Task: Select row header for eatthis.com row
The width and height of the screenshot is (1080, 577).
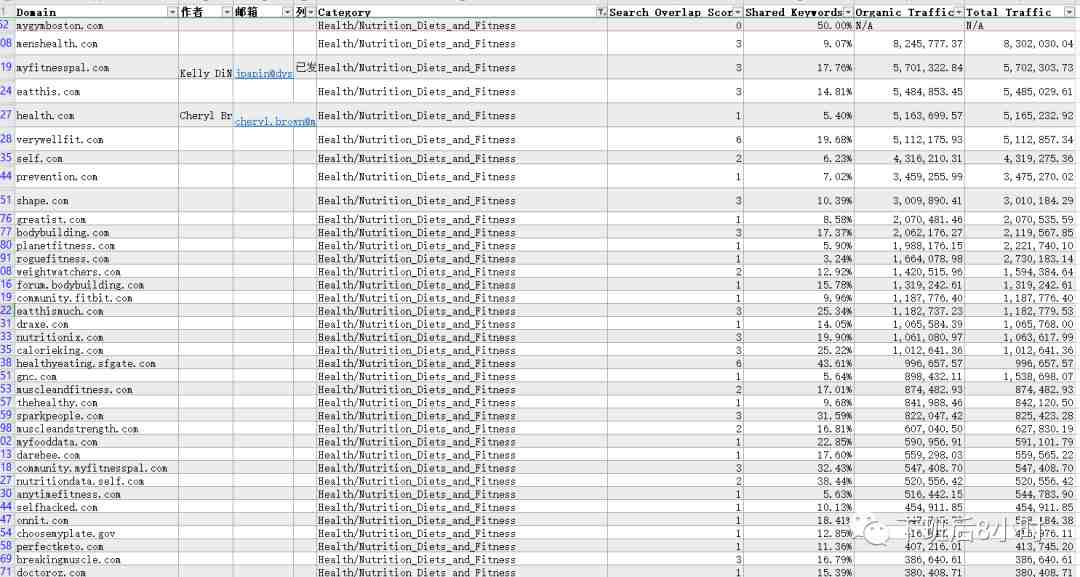Action: tap(7, 91)
